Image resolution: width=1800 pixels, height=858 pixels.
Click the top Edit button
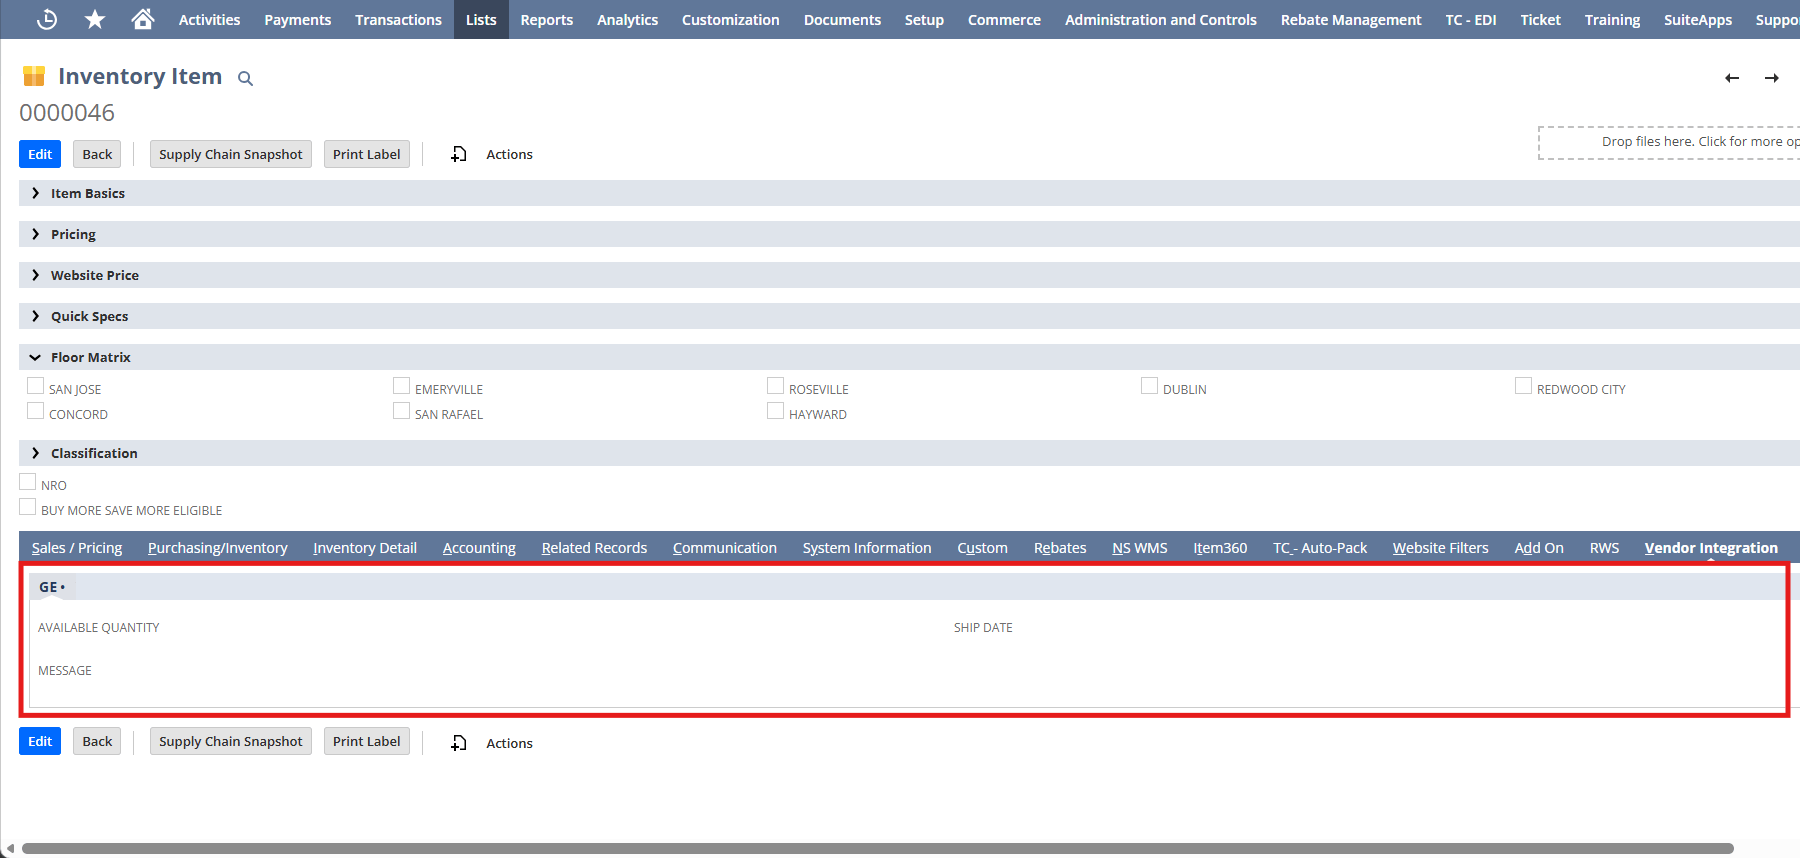click(x=40, y=154)
